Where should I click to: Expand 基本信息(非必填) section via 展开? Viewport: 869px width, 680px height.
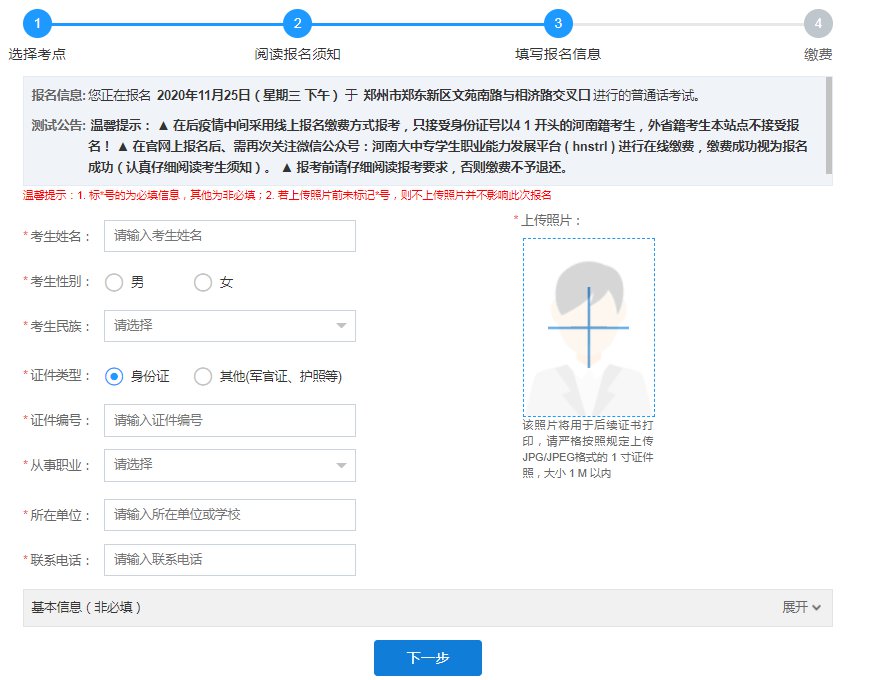(800, 607)
